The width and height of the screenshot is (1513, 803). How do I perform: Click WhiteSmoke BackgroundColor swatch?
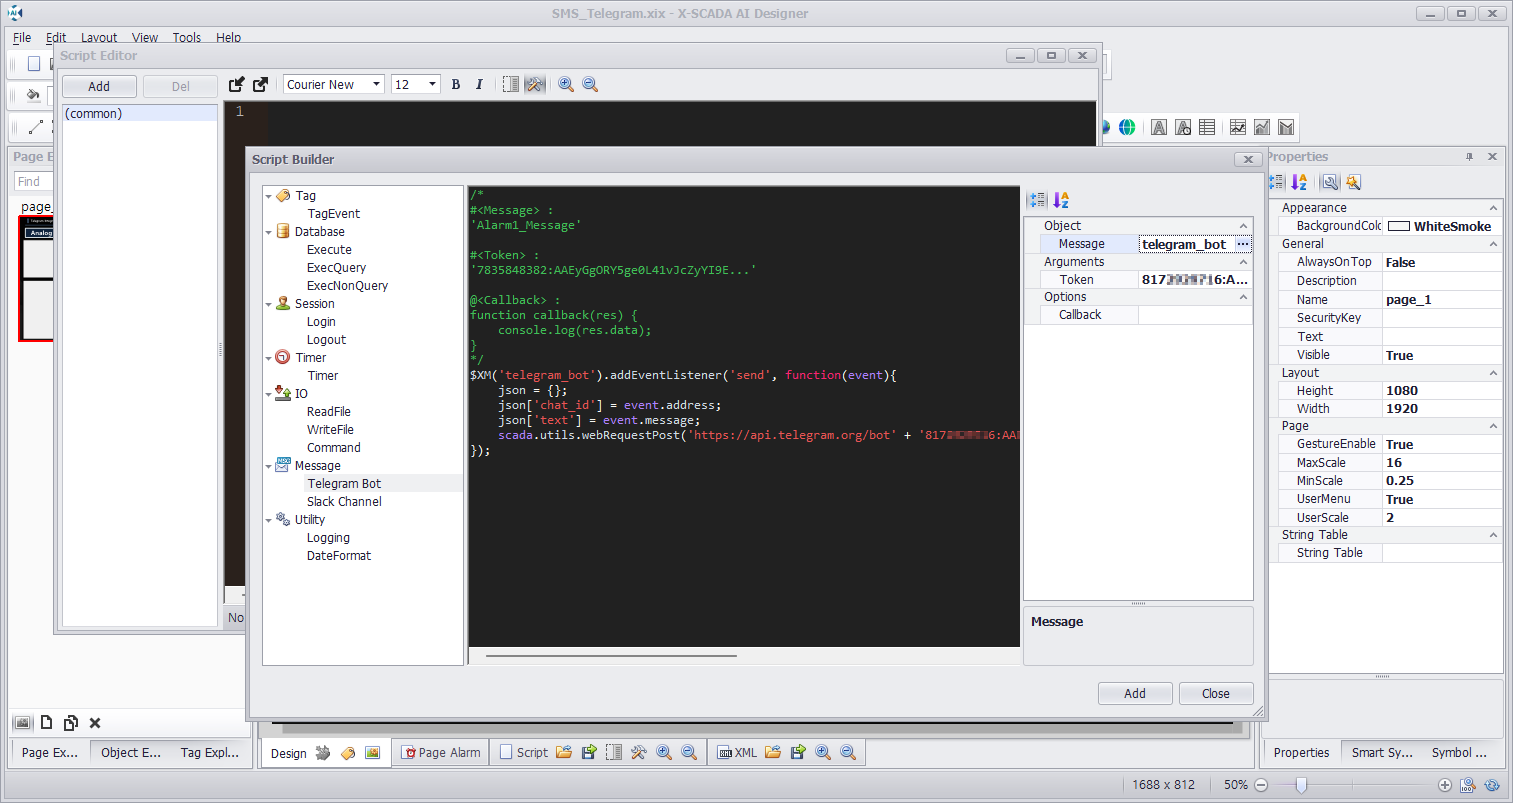tap(1399, 227)
